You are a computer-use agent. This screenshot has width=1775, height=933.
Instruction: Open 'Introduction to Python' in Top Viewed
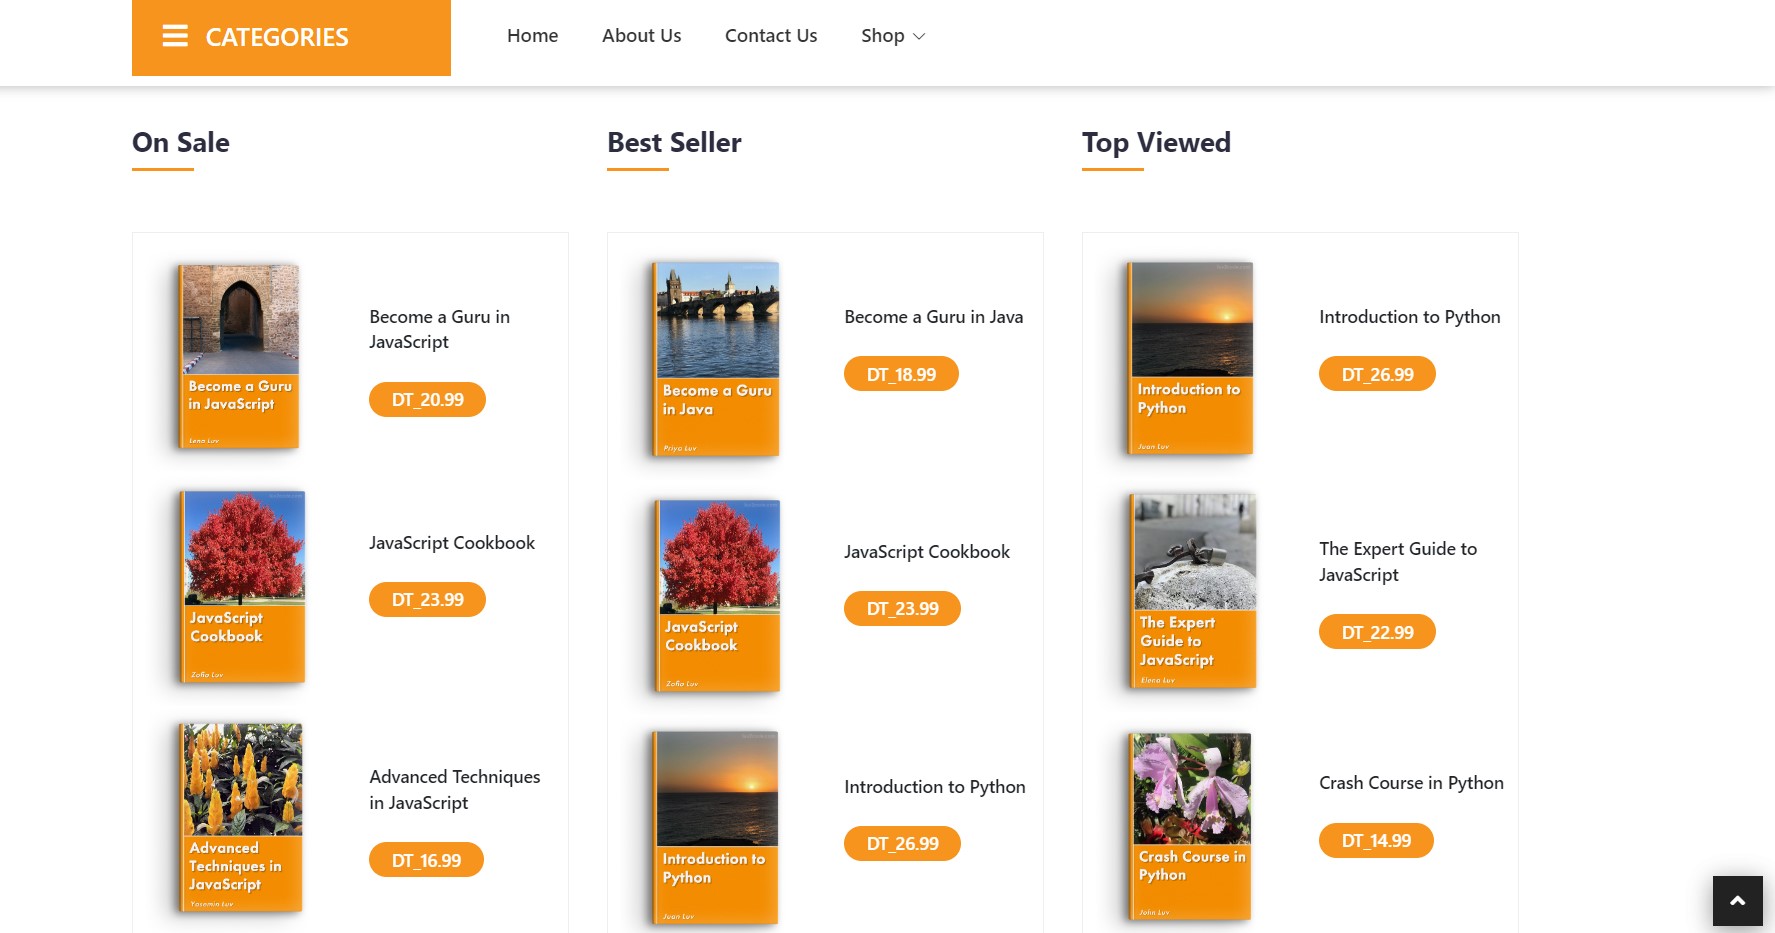pos(1409,316)
